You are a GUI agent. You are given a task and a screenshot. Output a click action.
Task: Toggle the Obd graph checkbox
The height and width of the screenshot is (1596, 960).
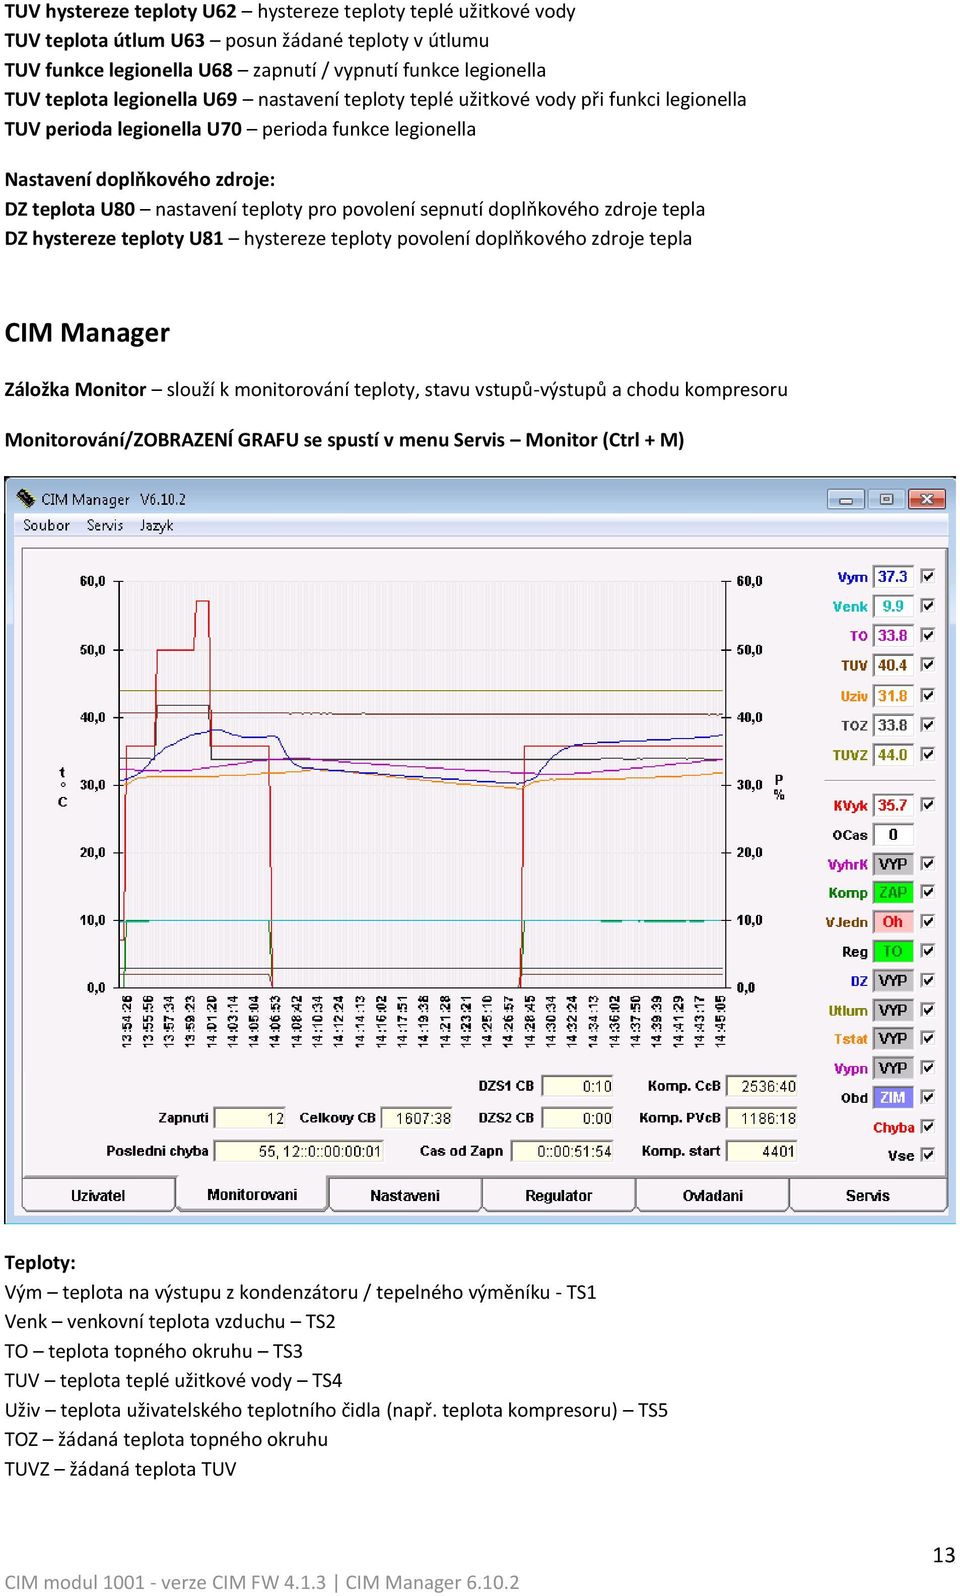pyautogui.click(x=928, y=1097)
